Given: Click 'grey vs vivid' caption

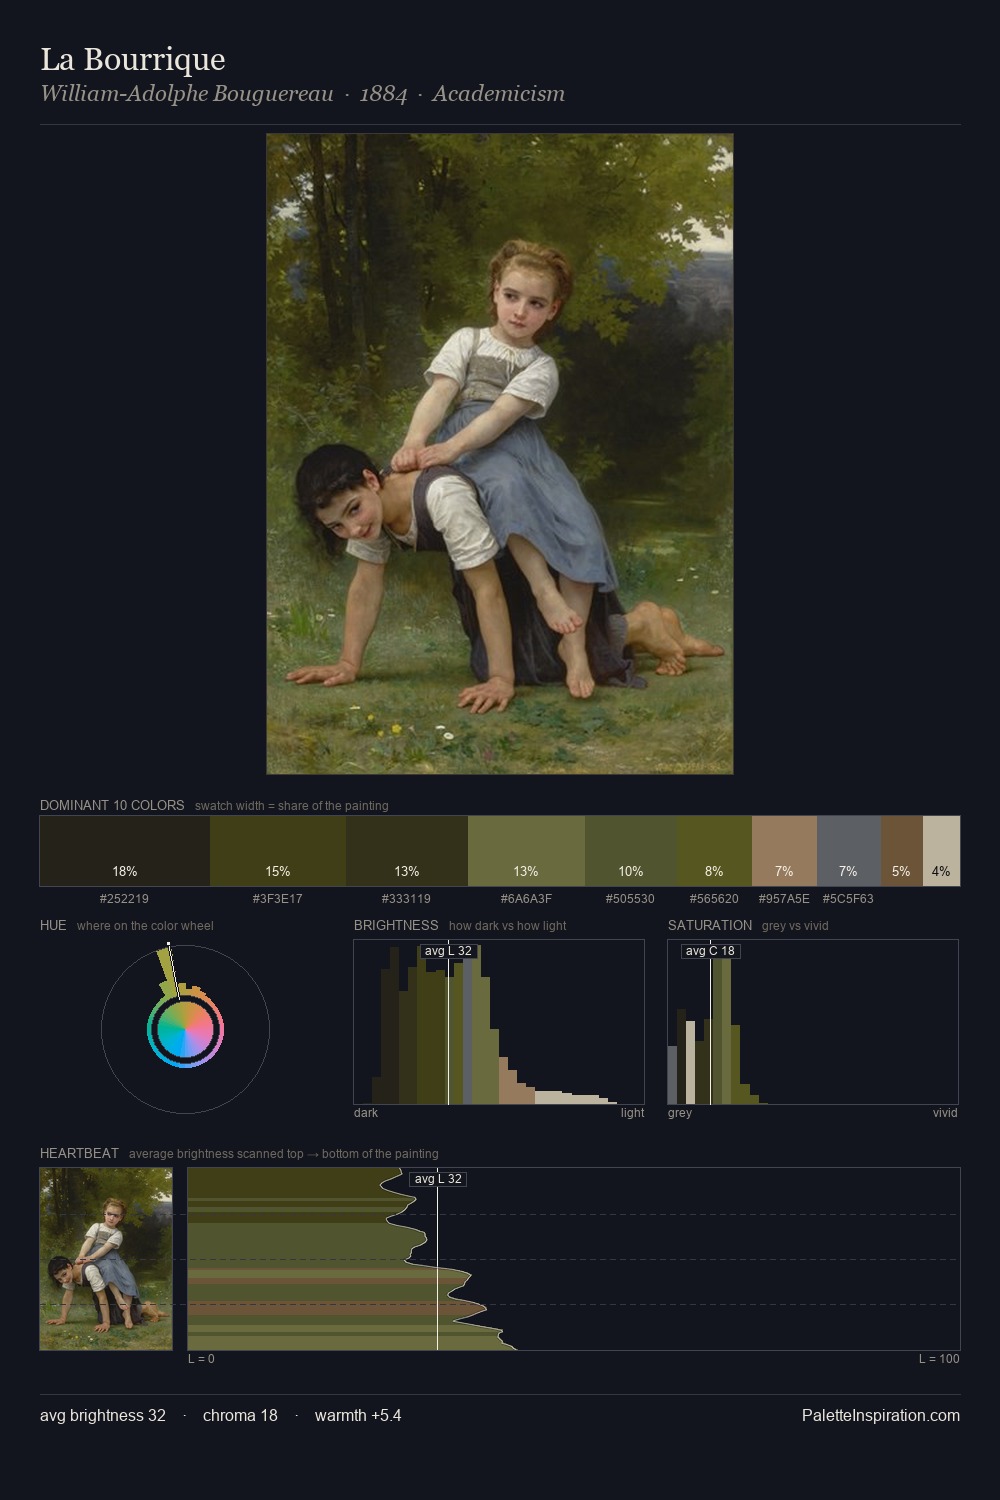Looking at the screenshot, I should 795,926.
